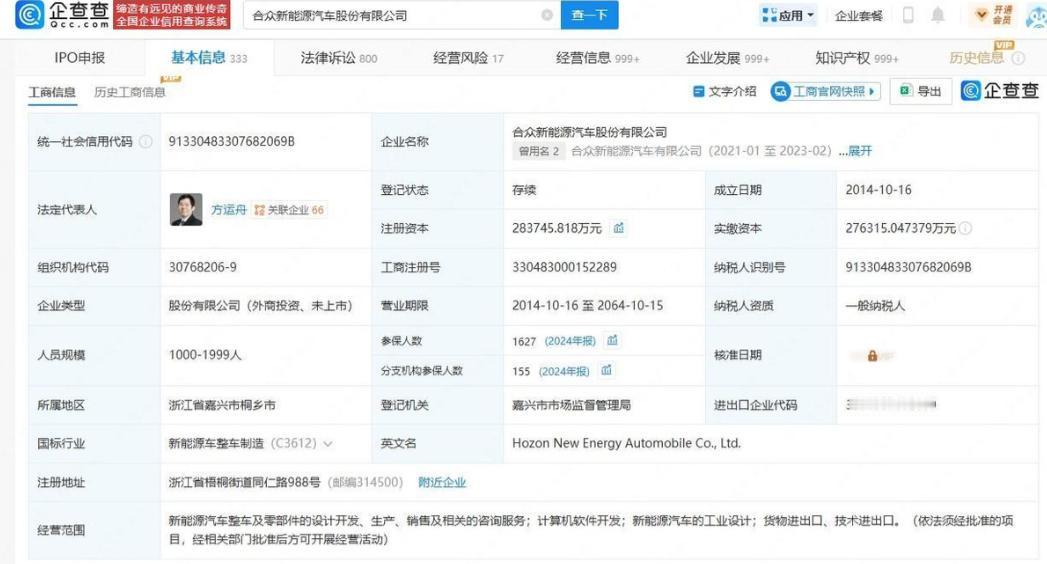Viewport: 1047px width, 564px height.
Task: Open the 法律诉讼 tab
Action: coord(339,58)
